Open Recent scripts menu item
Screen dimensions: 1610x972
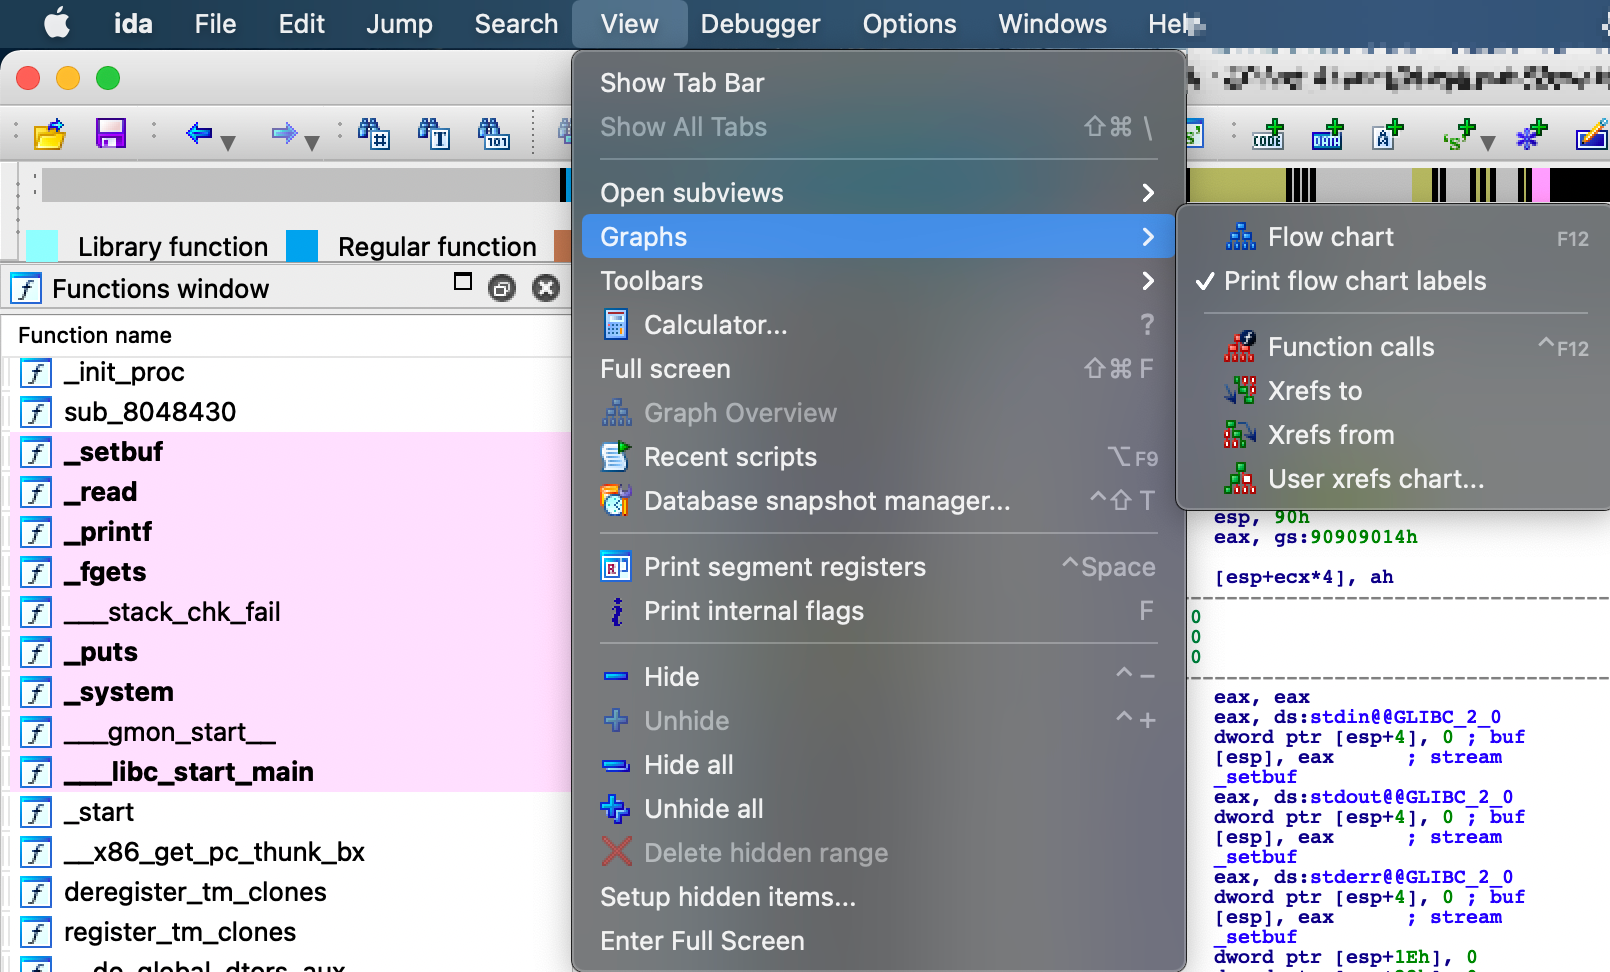pos(878,457)
